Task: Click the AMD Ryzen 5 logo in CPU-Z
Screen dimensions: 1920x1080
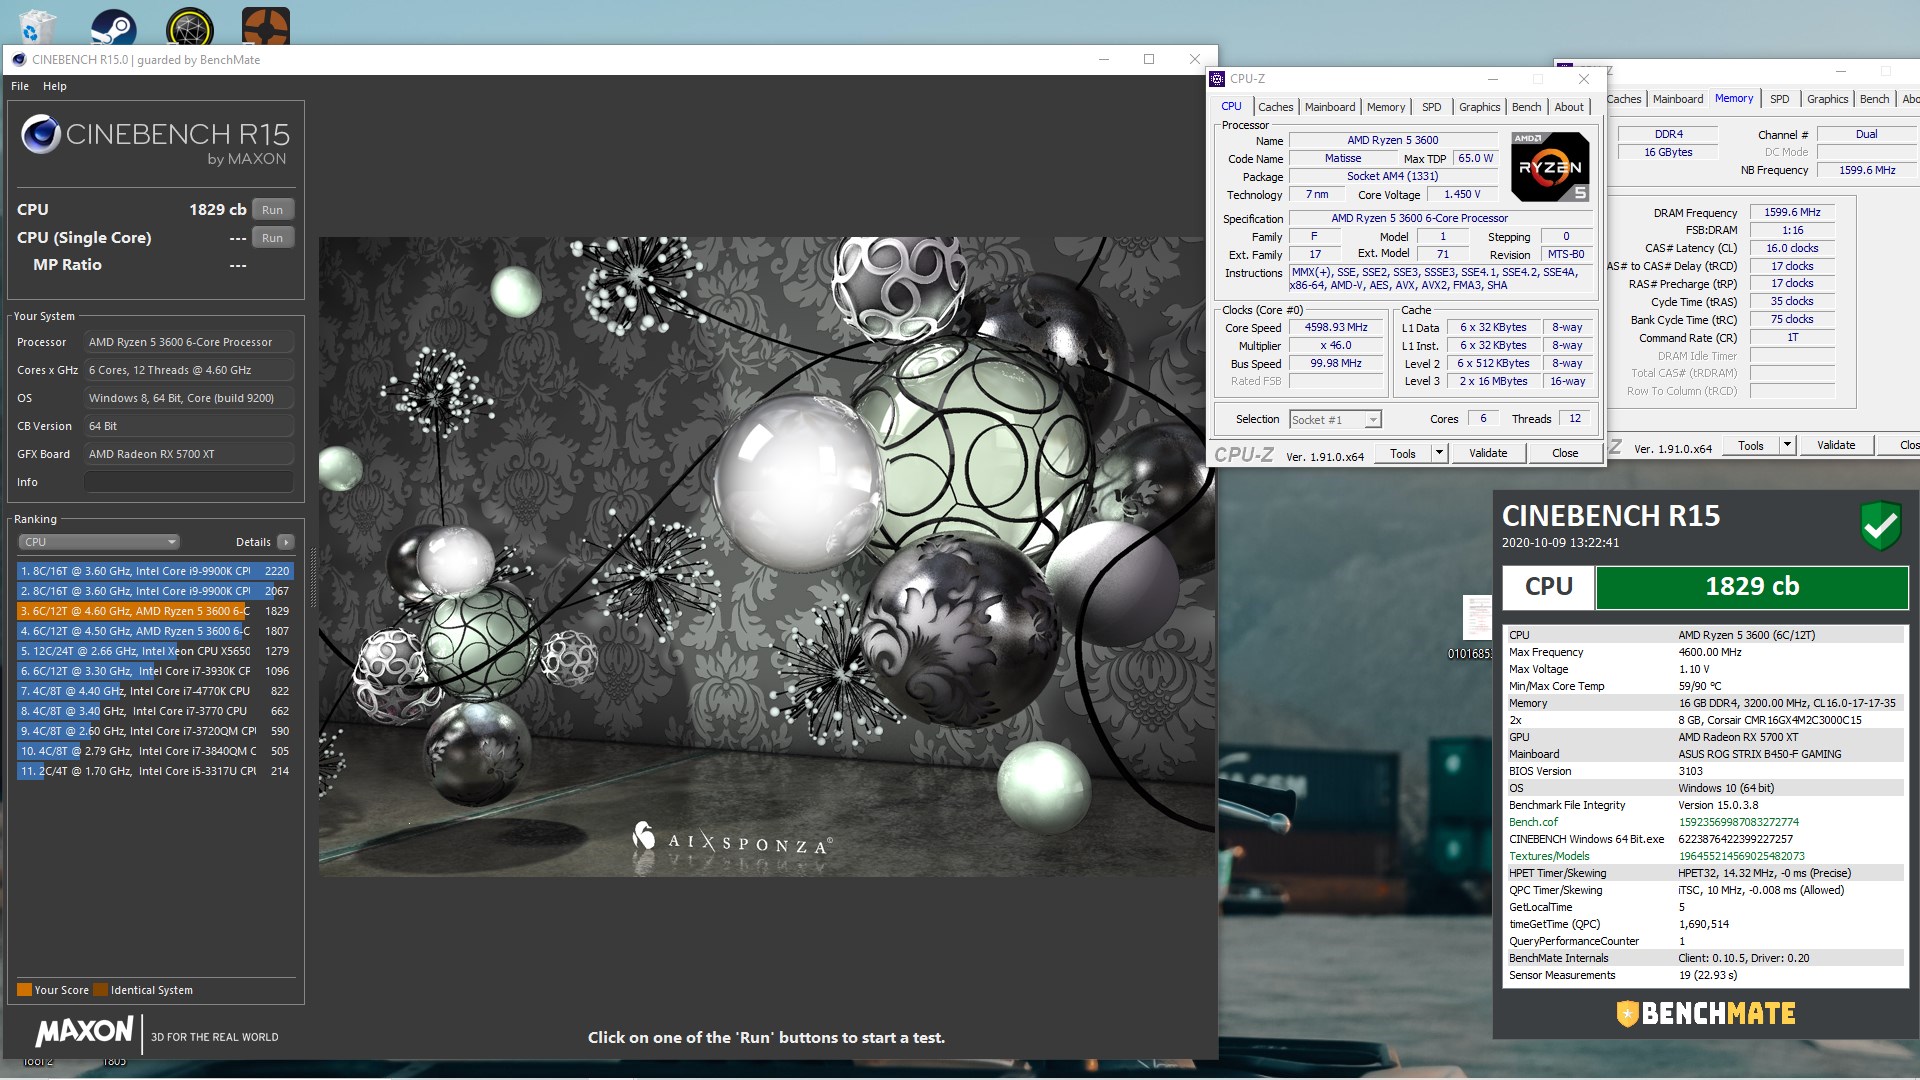Action: point(1550,167)
